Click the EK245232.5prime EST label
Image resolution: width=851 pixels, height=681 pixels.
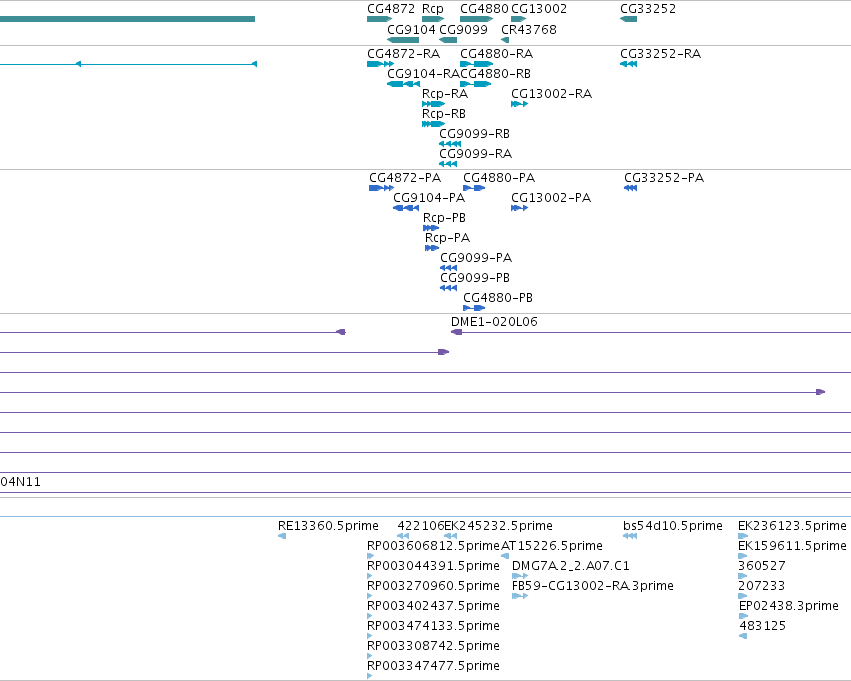498,526
